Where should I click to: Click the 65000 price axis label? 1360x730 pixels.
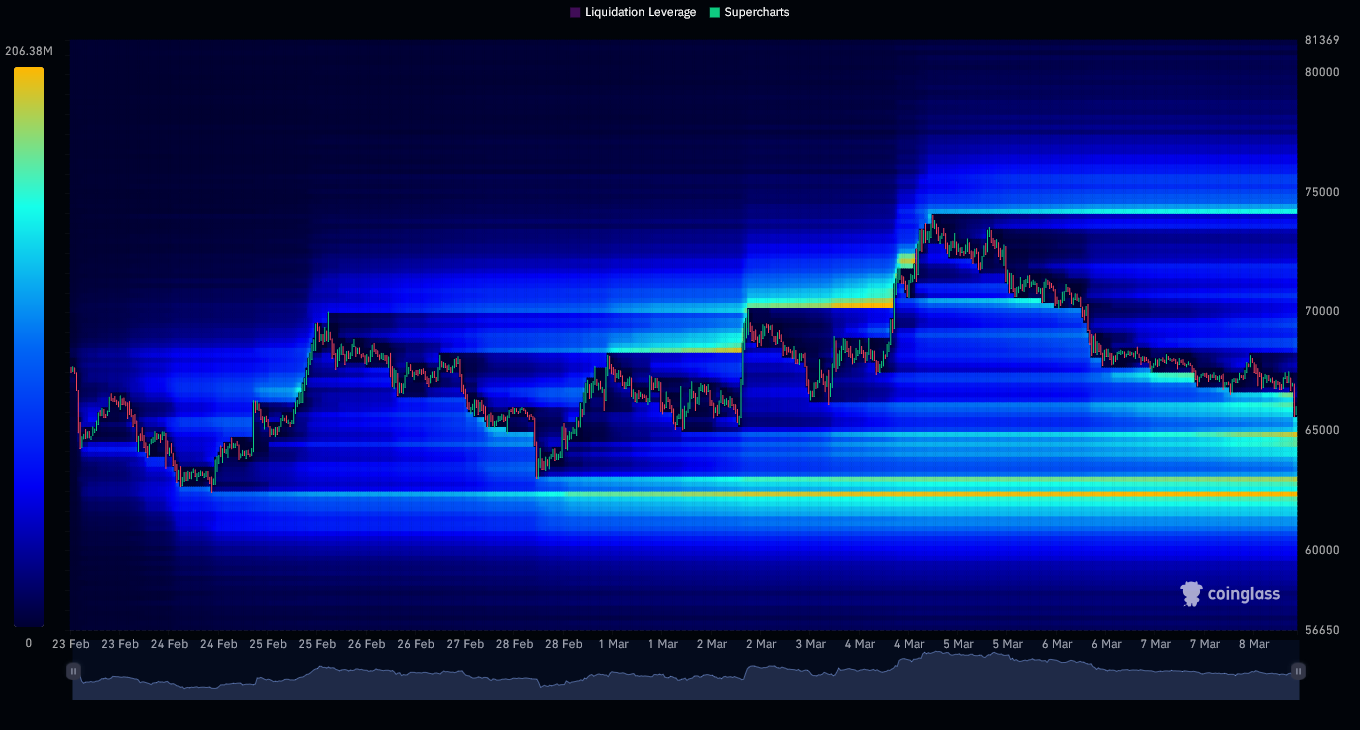tap(1322, 430)
